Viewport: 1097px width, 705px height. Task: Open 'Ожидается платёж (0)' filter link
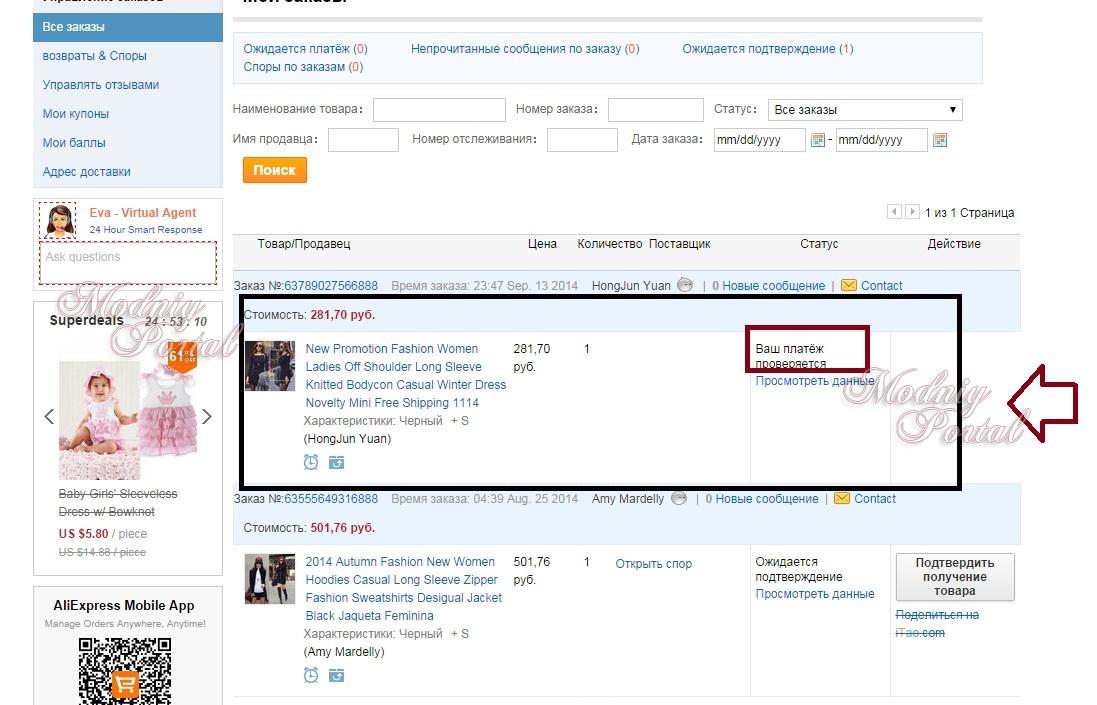point(305,49)
